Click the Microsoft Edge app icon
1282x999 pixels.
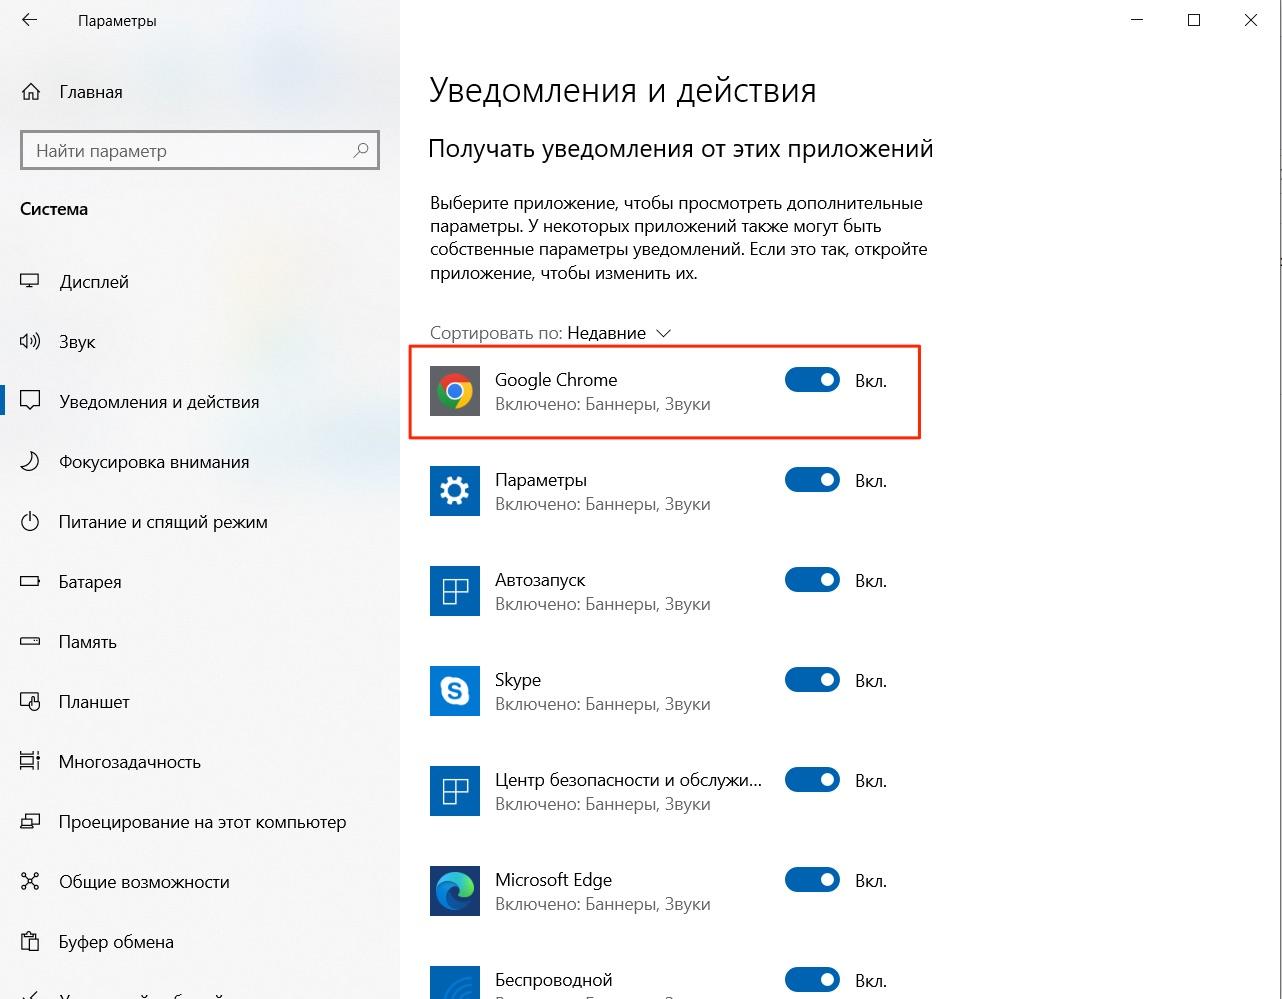[455, 891]
